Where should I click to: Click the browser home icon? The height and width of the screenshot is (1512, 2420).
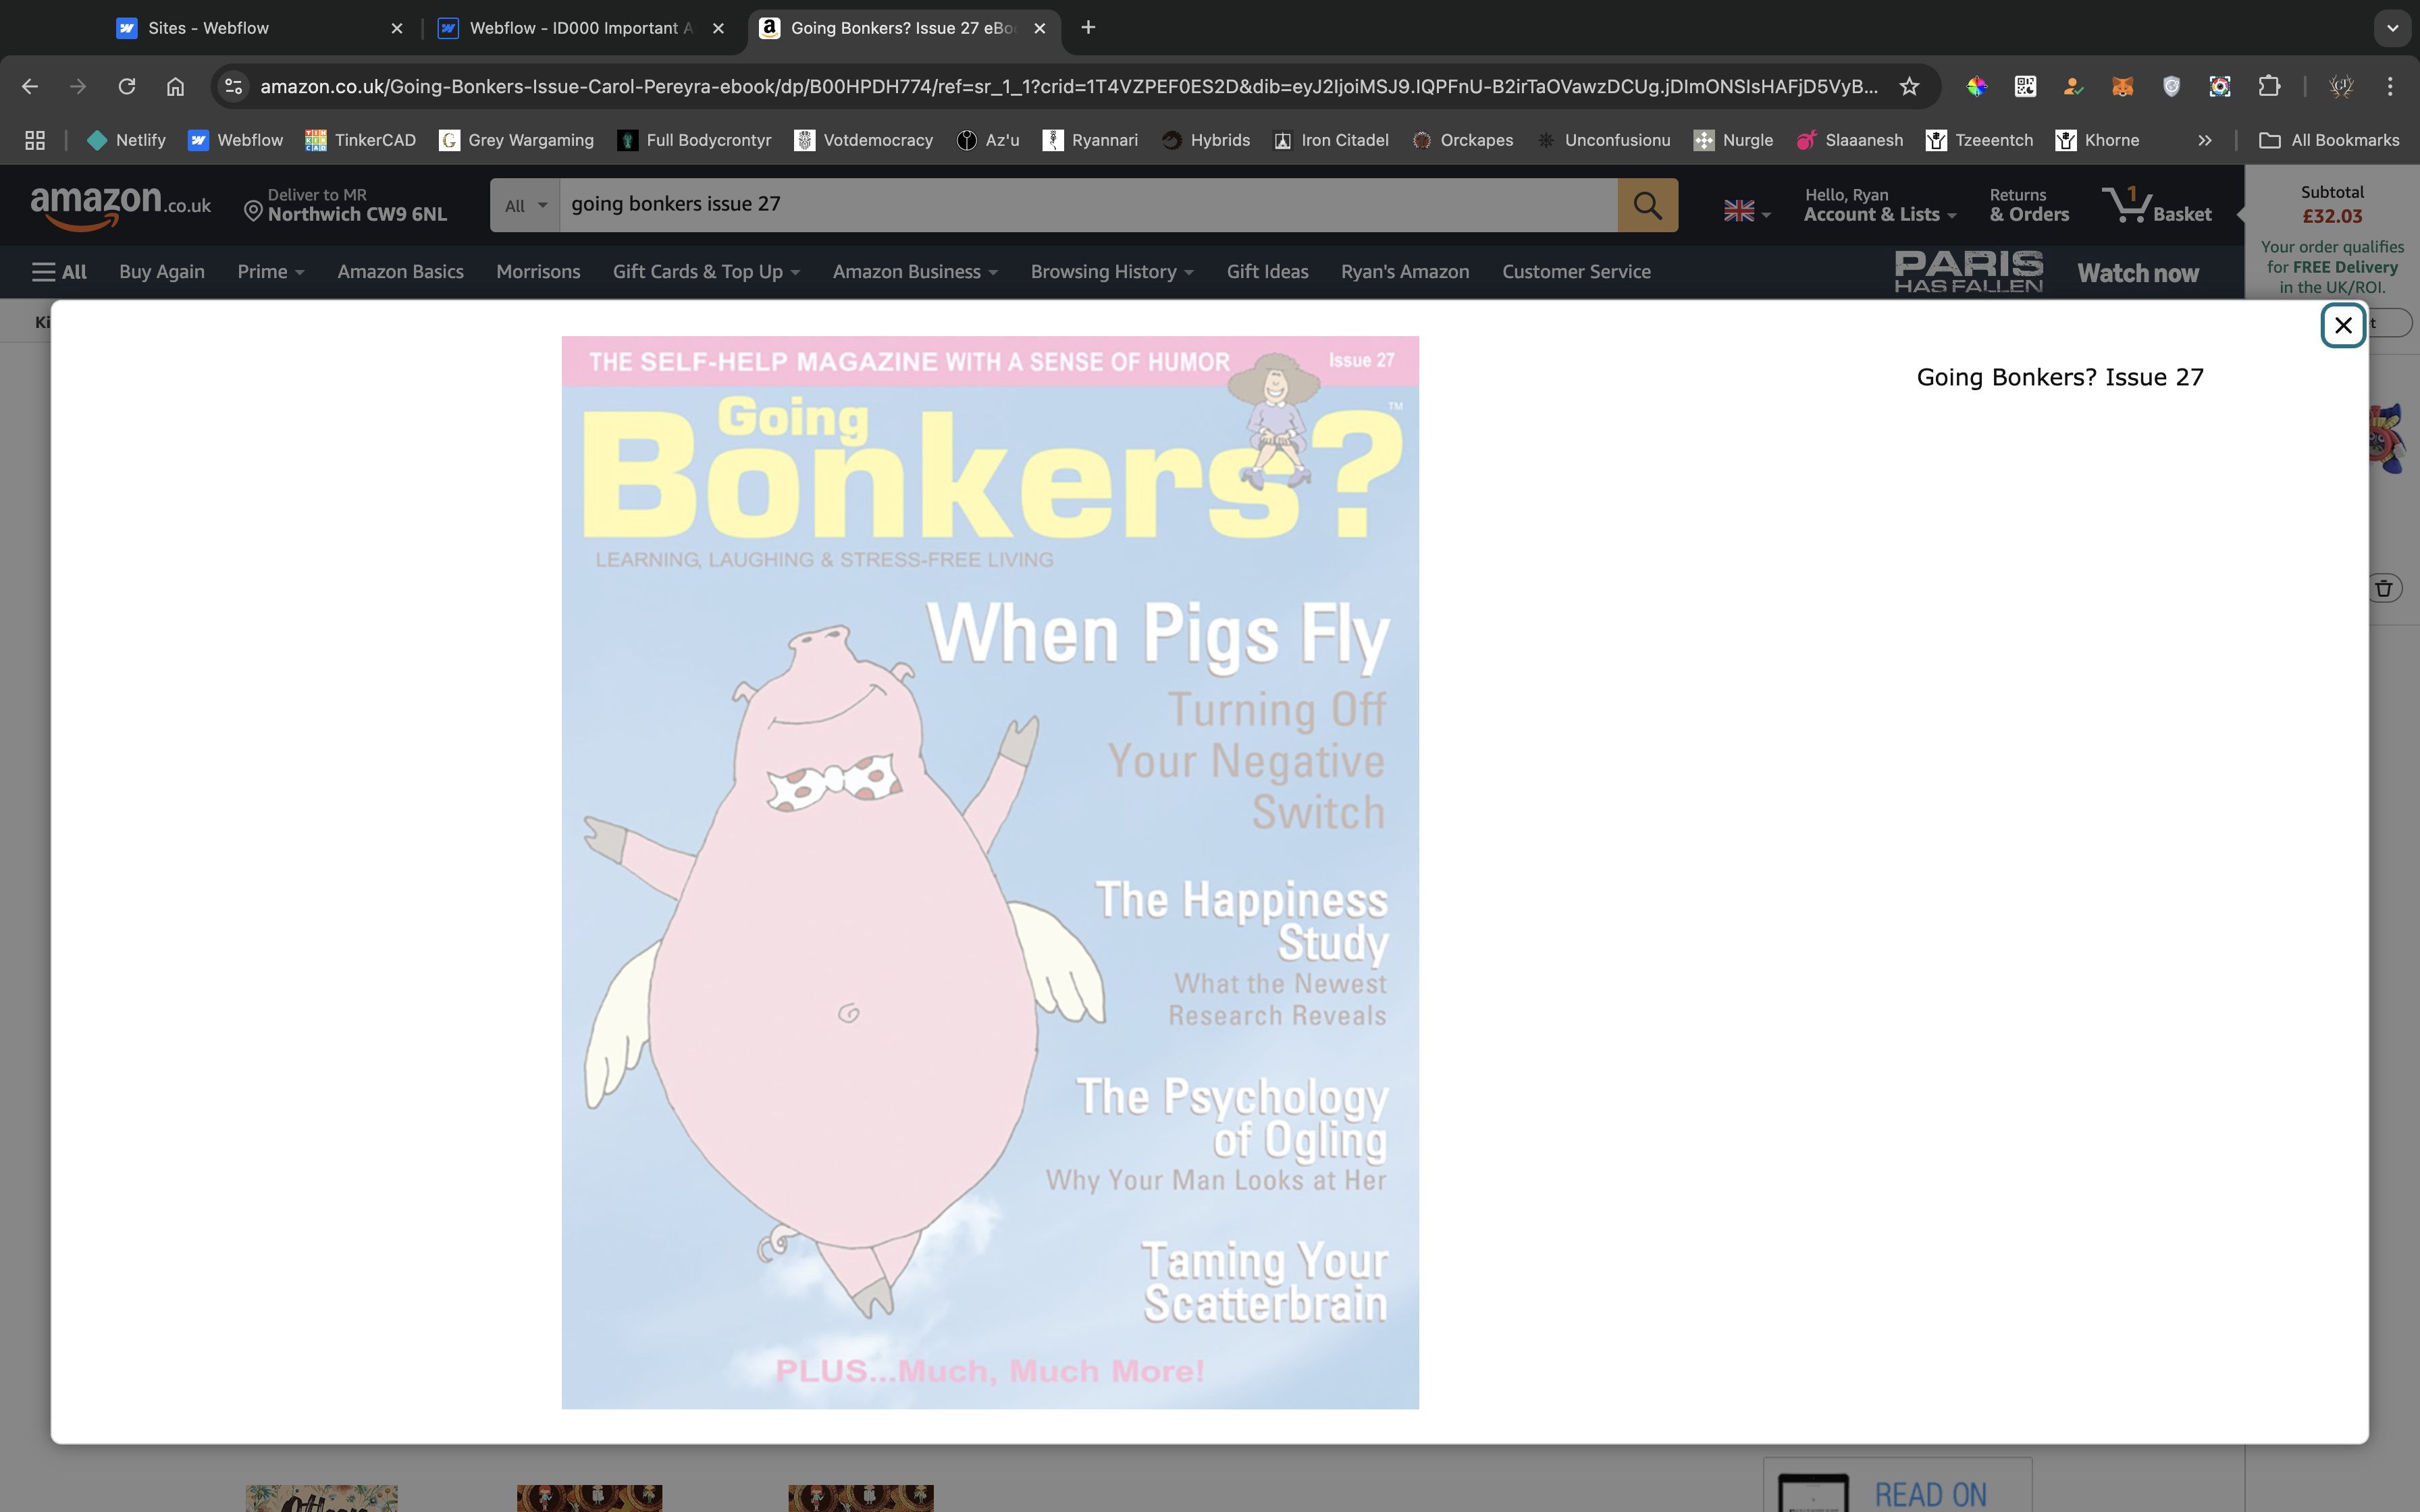(x=176, y=86)
